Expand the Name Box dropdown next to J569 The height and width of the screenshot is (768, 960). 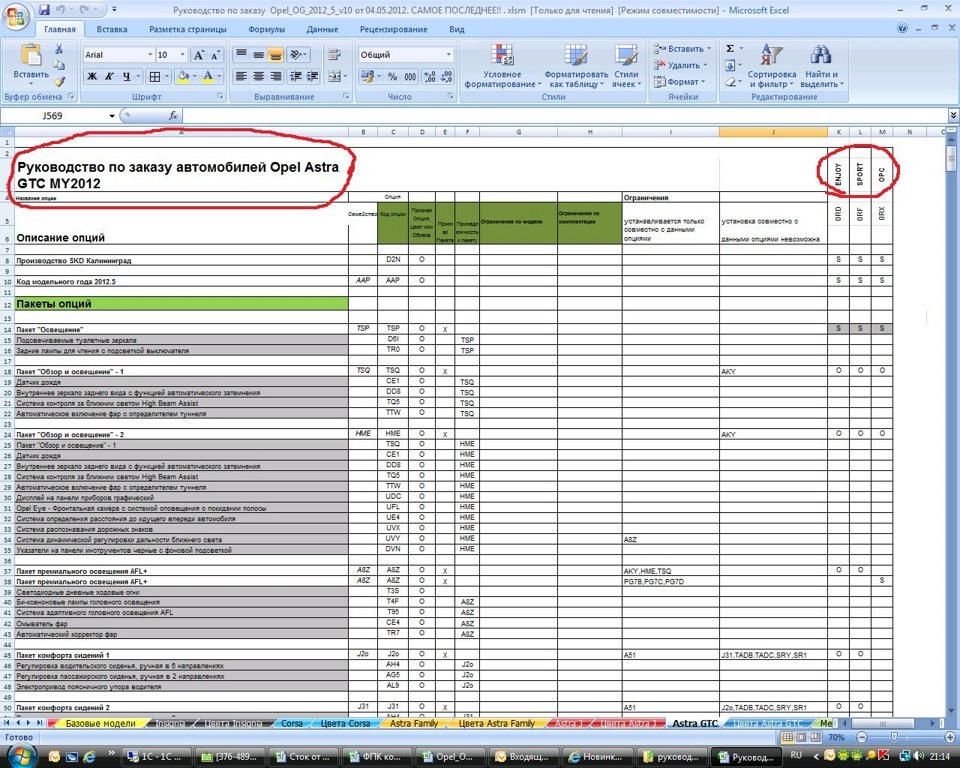112,116
